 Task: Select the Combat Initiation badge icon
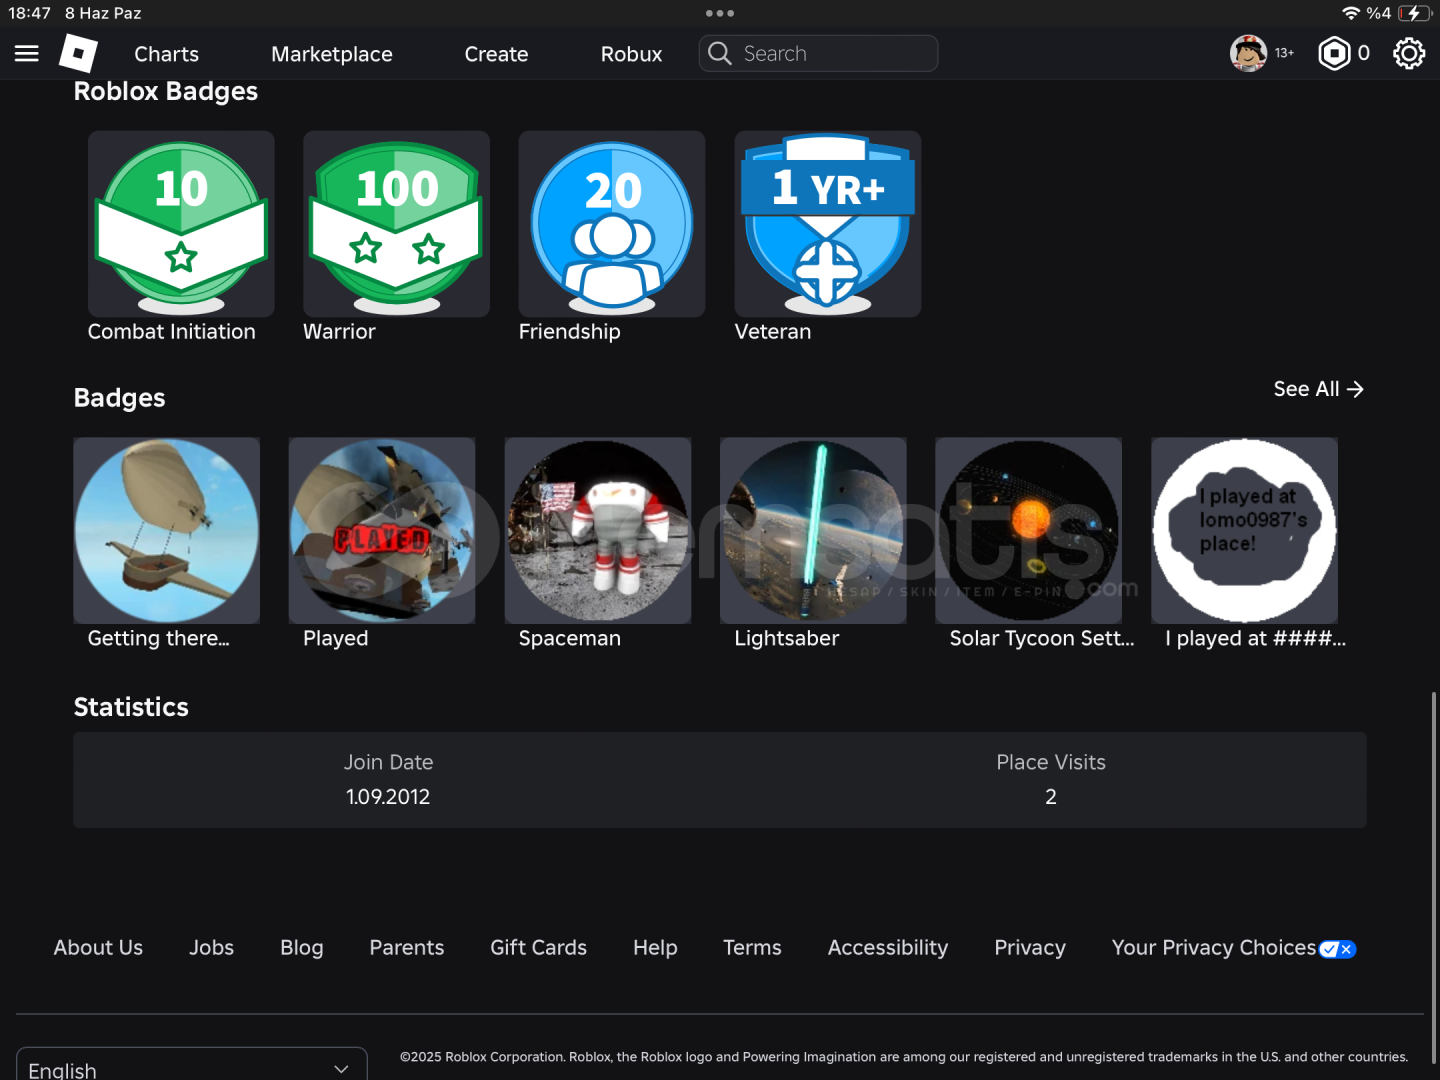(181, 224)
